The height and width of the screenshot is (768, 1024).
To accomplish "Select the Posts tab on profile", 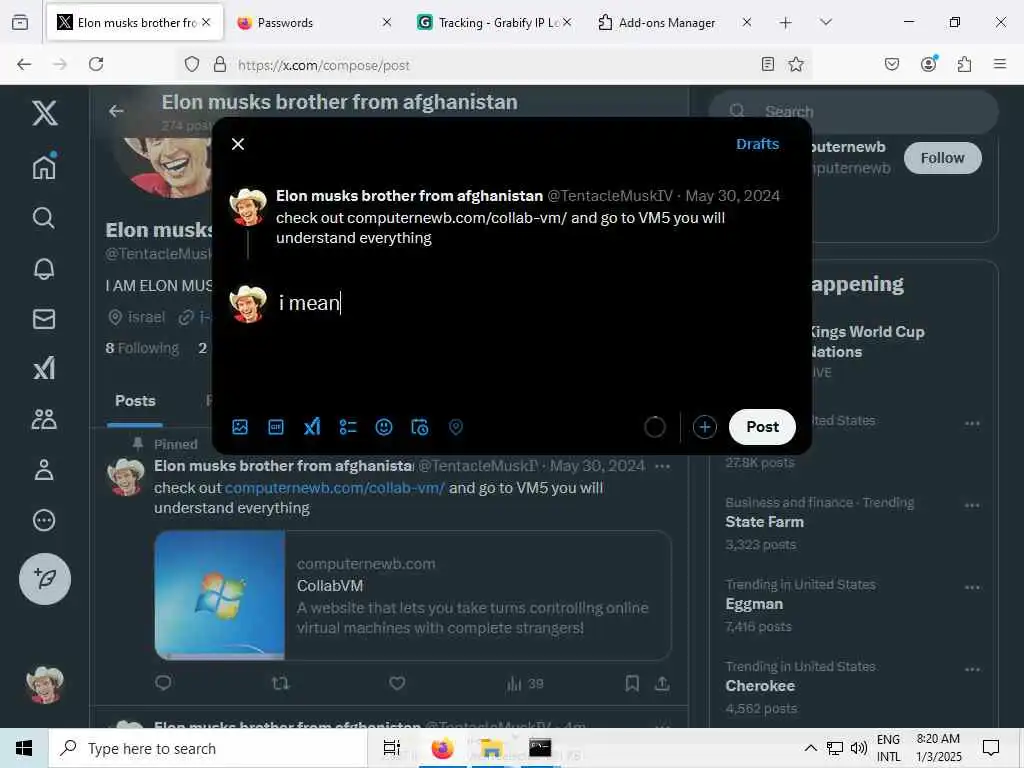I will 135,401.
